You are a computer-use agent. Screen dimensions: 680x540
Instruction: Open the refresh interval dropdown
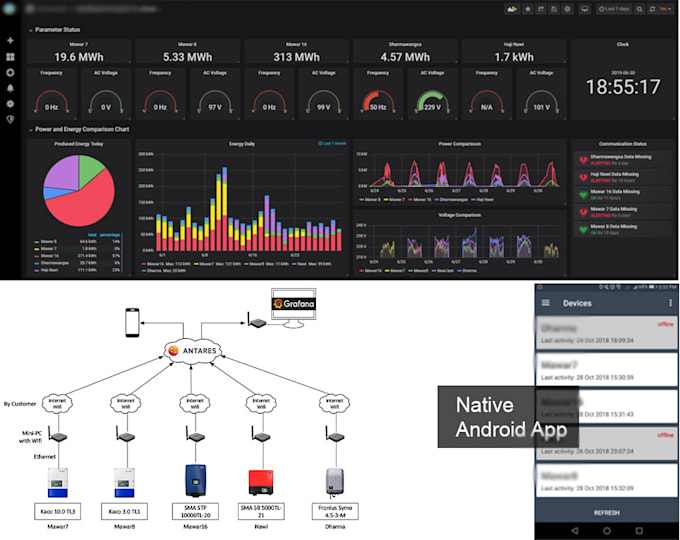click(x=665, y=9)
